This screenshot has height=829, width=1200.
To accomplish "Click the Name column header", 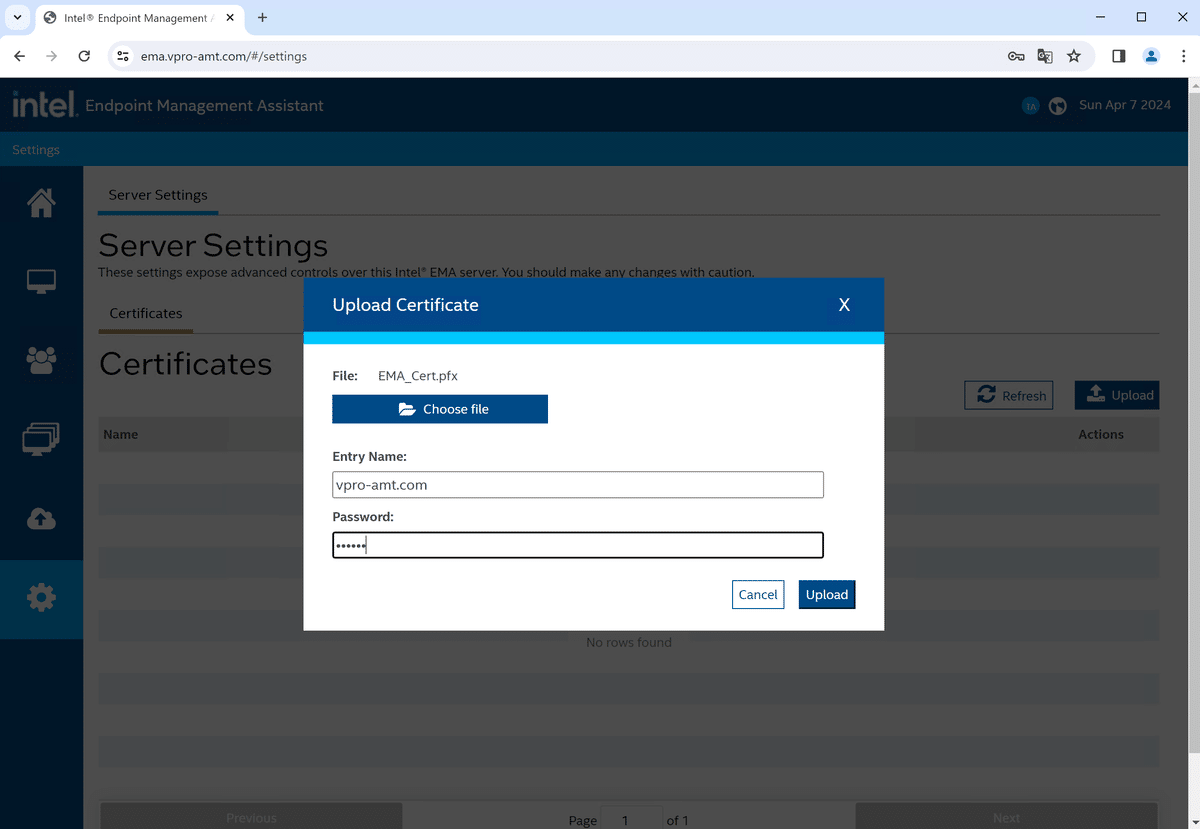I will coord(121,434).
